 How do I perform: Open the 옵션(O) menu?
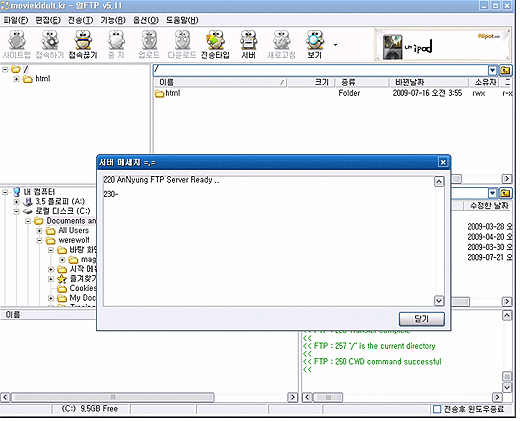tap(146, 20)
